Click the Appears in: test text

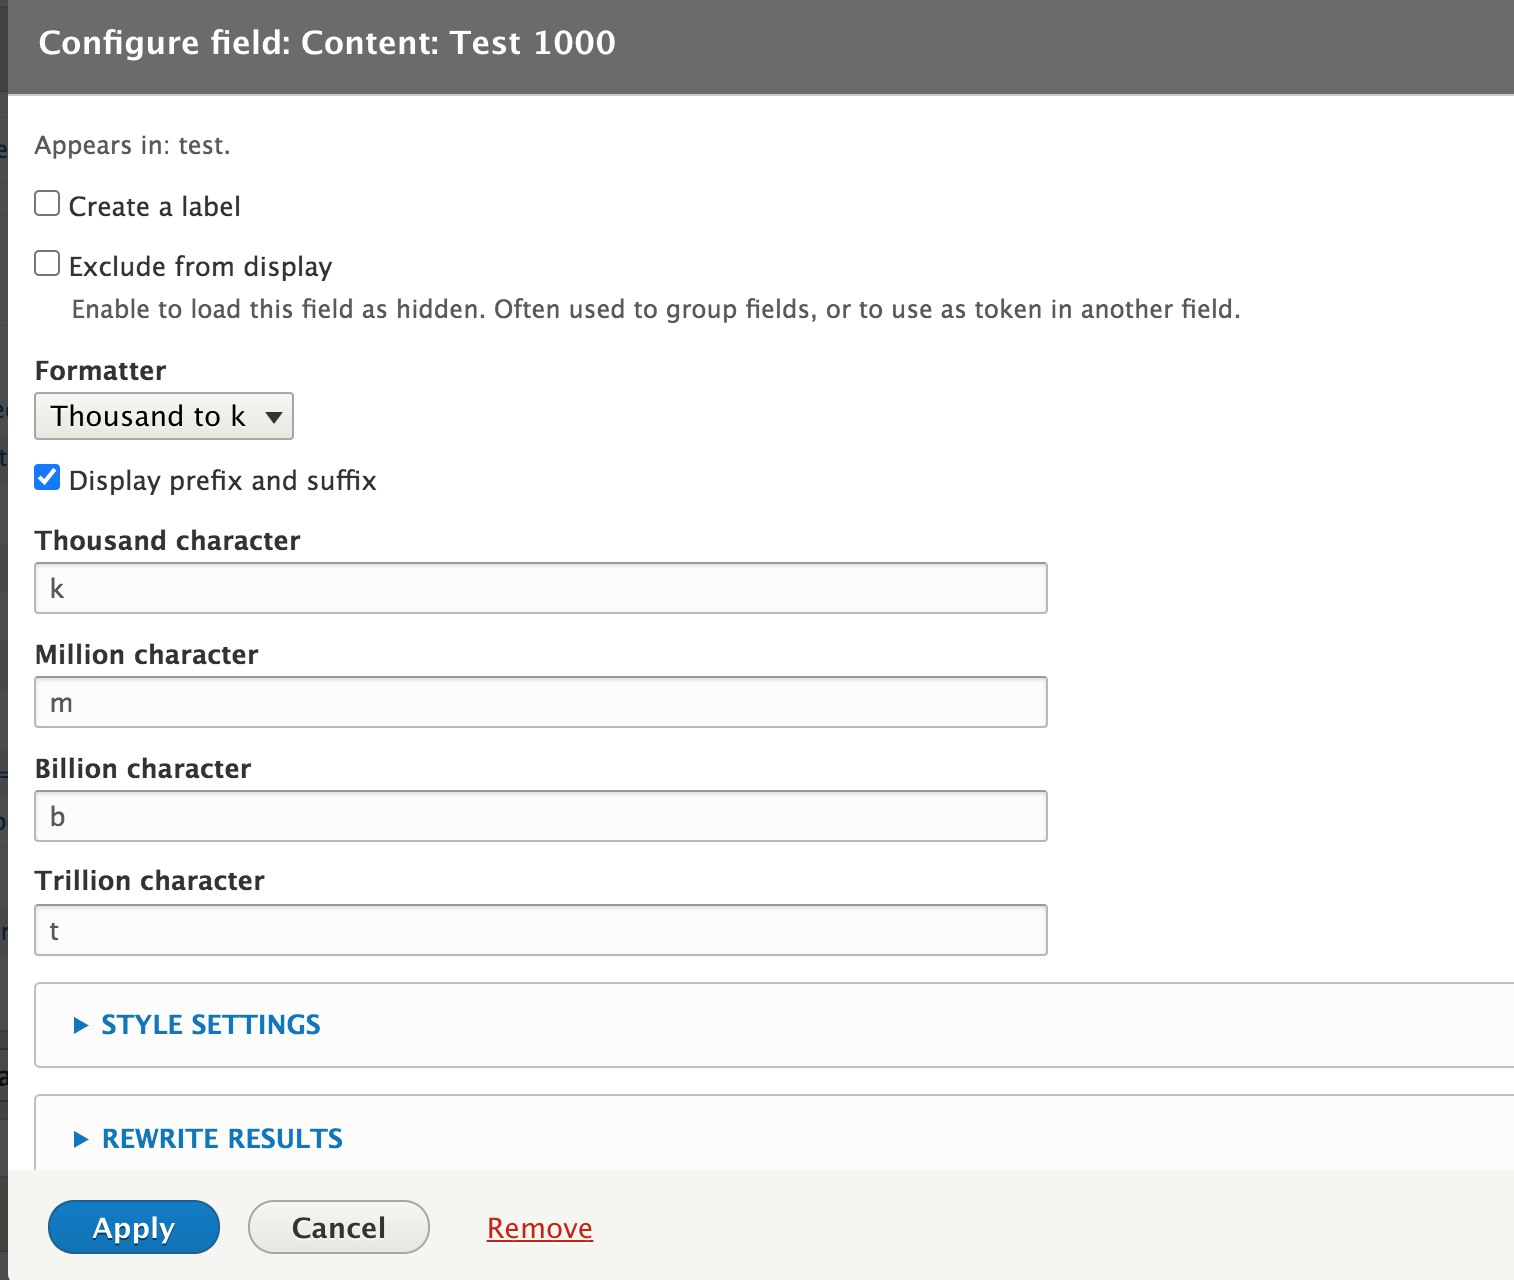(133, 145)
